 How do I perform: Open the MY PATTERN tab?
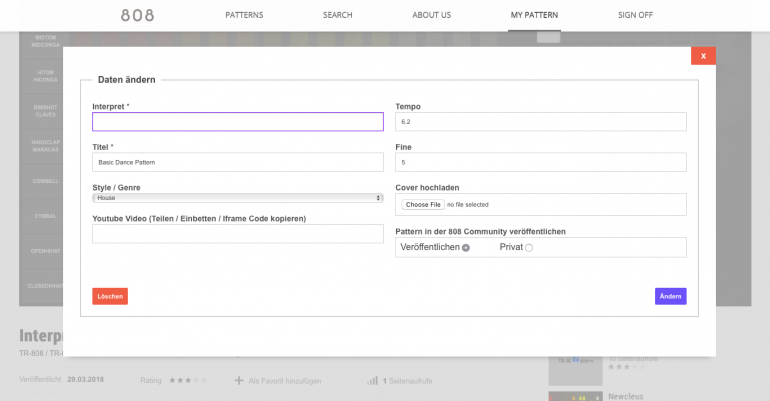(x=533, y=15)
